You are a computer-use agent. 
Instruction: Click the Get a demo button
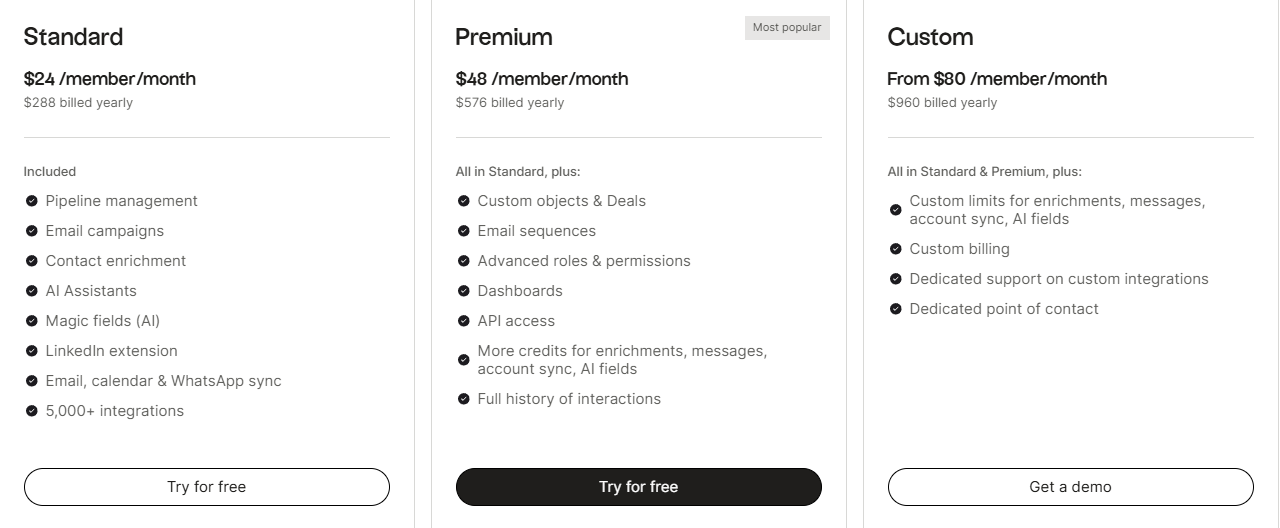click(x=1070, y=487)
